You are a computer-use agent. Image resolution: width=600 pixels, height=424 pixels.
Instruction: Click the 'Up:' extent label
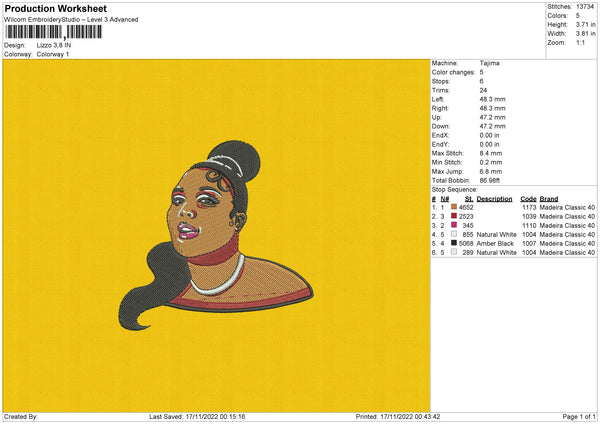[x=437, y=117]
